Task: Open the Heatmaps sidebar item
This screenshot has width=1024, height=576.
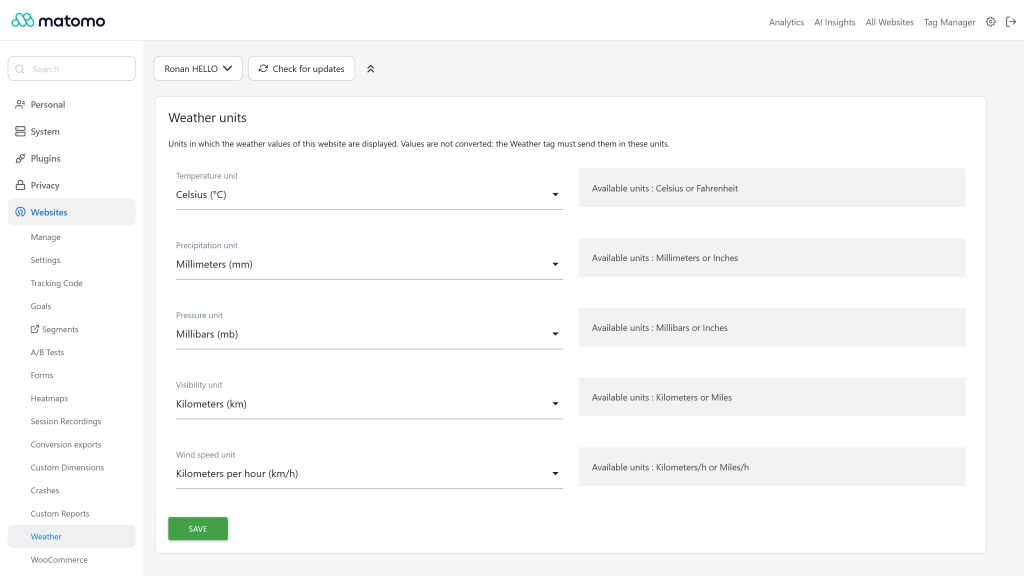Action: click(49, 398)
